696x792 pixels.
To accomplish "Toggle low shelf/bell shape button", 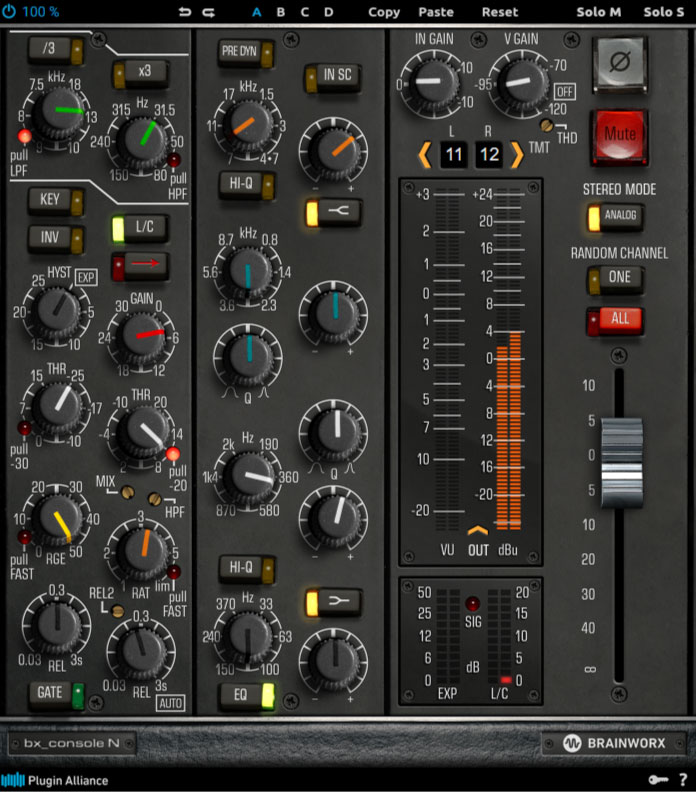I will point(334,602).
